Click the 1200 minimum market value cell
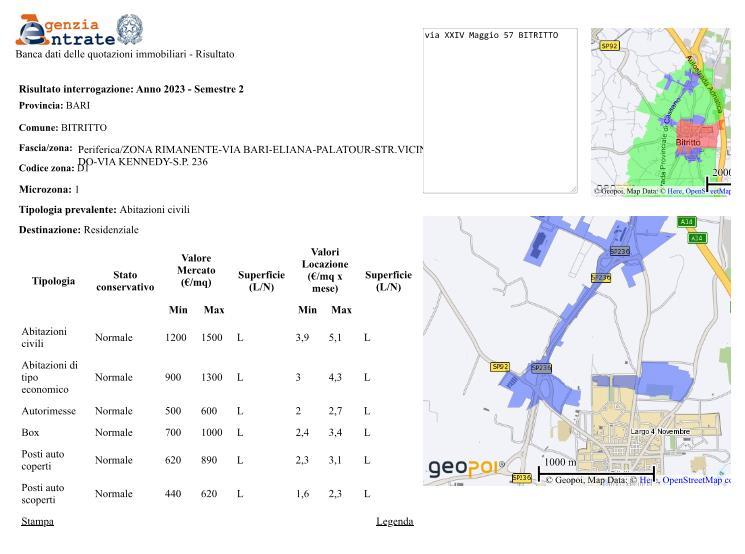 pos(175,337)
